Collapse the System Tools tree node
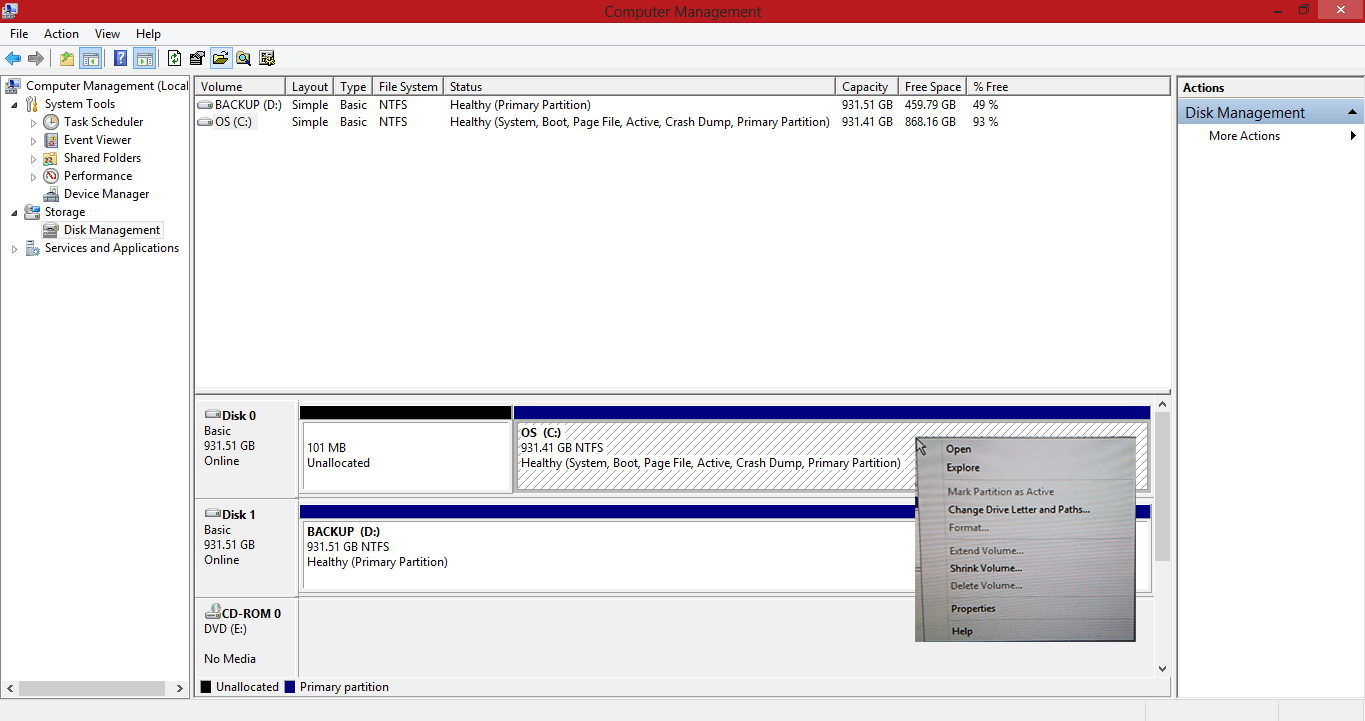 (14, 104)
